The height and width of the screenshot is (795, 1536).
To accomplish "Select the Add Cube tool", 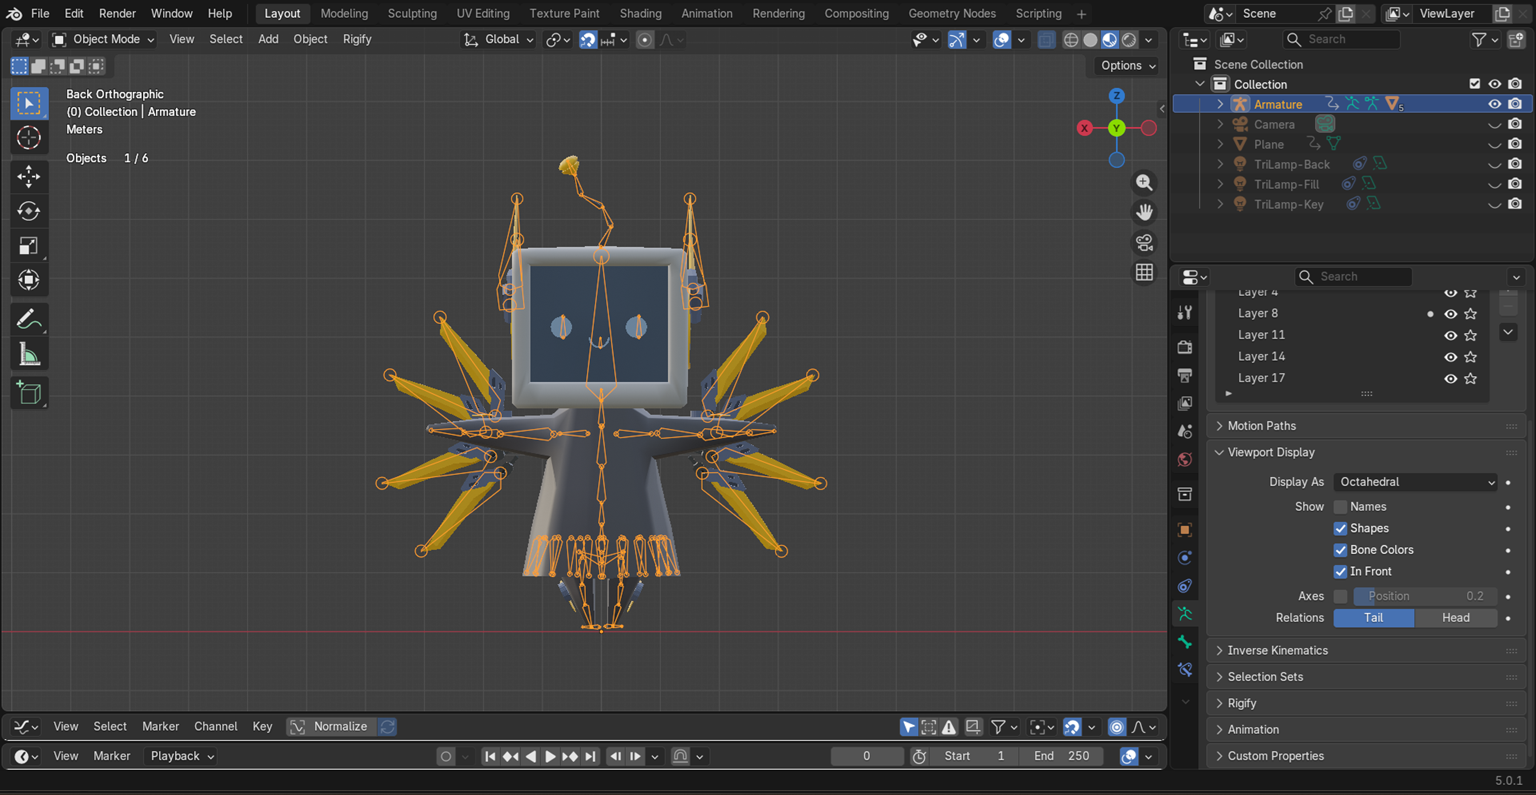I will click(x=28, y=393).
